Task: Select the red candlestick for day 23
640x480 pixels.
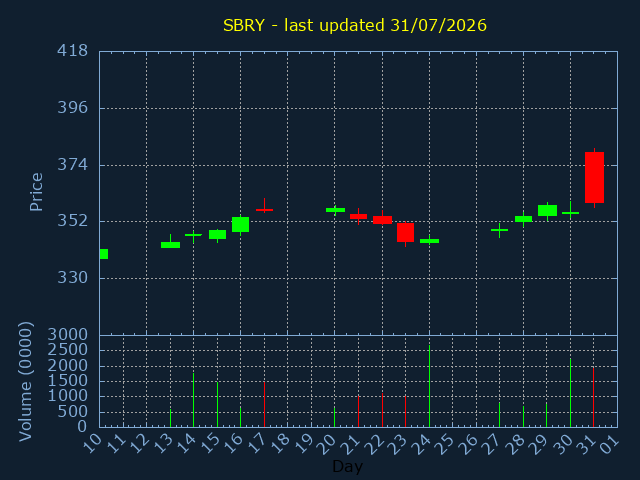Action: [x=405, y=233]
